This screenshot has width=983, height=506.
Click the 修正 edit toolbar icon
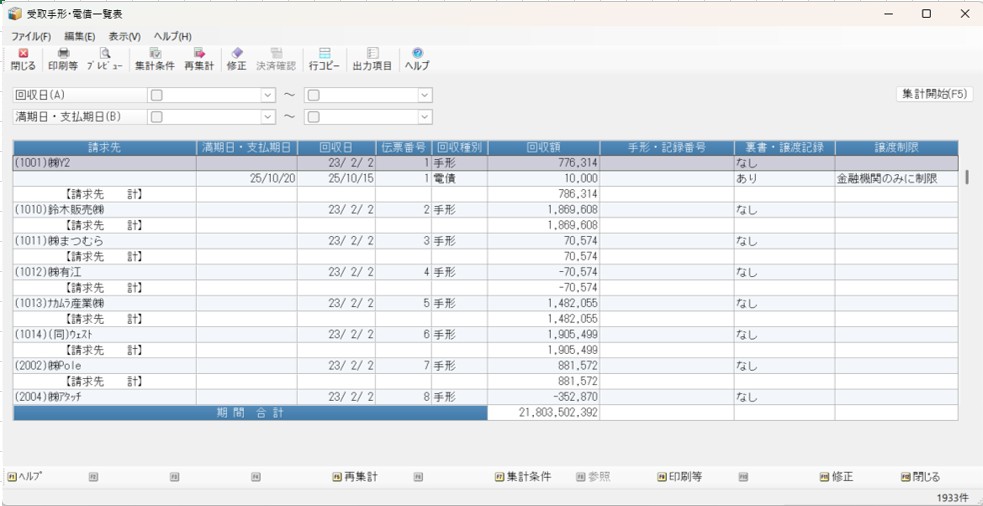pyautogui.click(x=236, y=59)
